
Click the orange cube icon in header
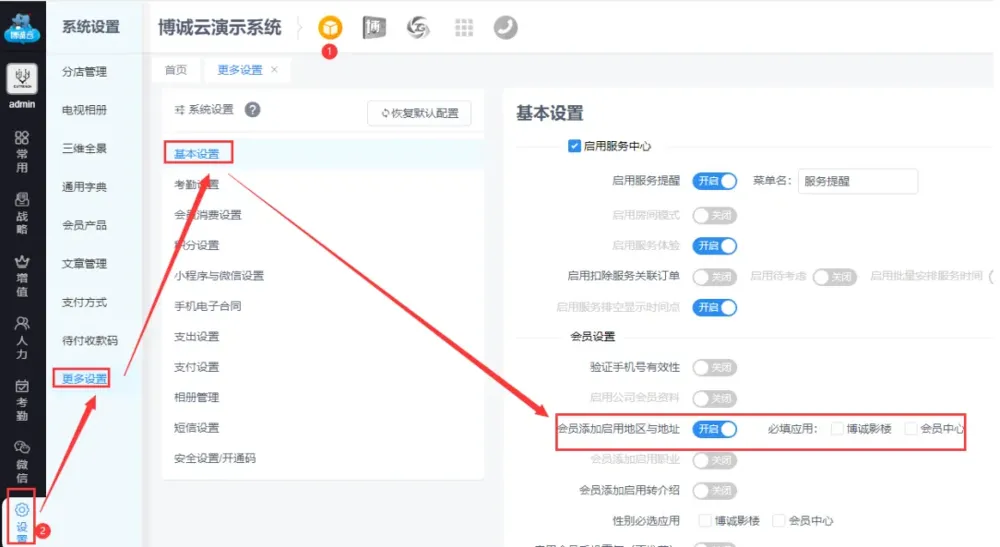tap(329, 28)
